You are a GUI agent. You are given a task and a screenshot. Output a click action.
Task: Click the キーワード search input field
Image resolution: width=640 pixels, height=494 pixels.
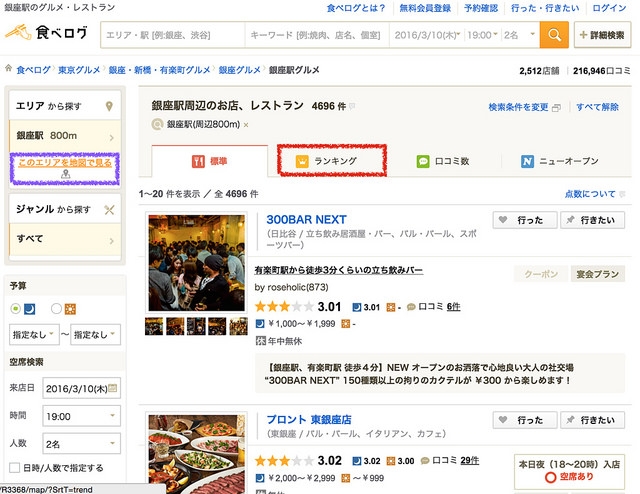[x=317, y=35]
